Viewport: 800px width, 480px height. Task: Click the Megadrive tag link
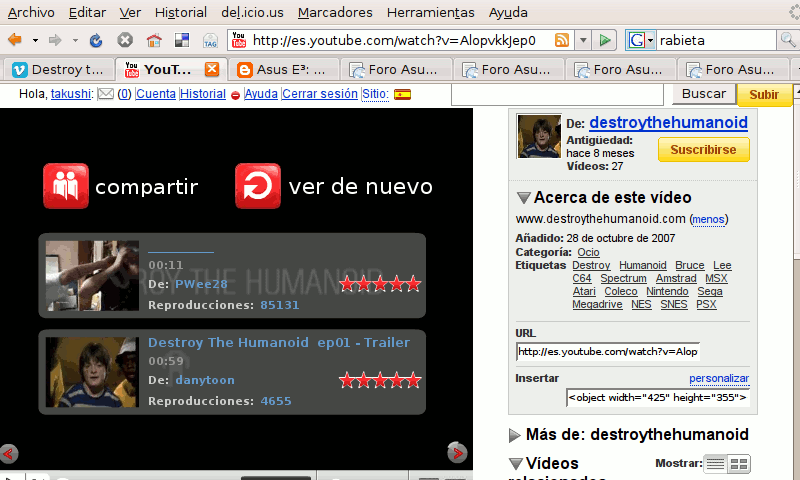click(x=597, y=305)
